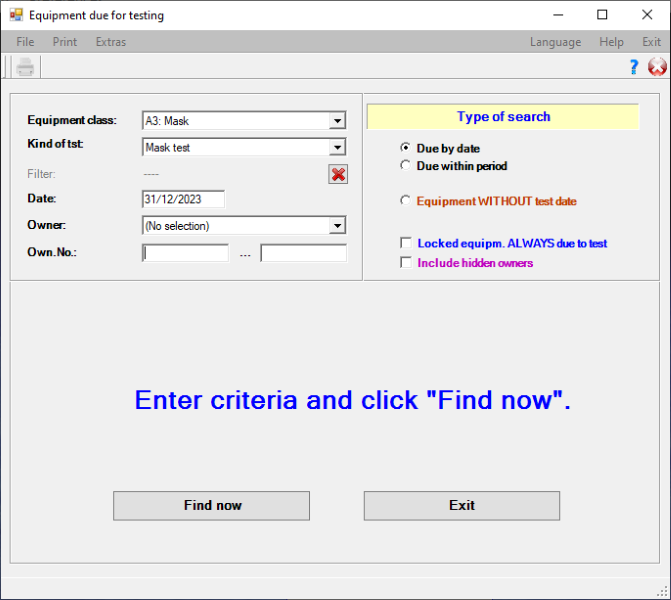This screenshot has width=671, height=600.
Task: Click the first Own.No. input box
Action: (x=186, y=253)
